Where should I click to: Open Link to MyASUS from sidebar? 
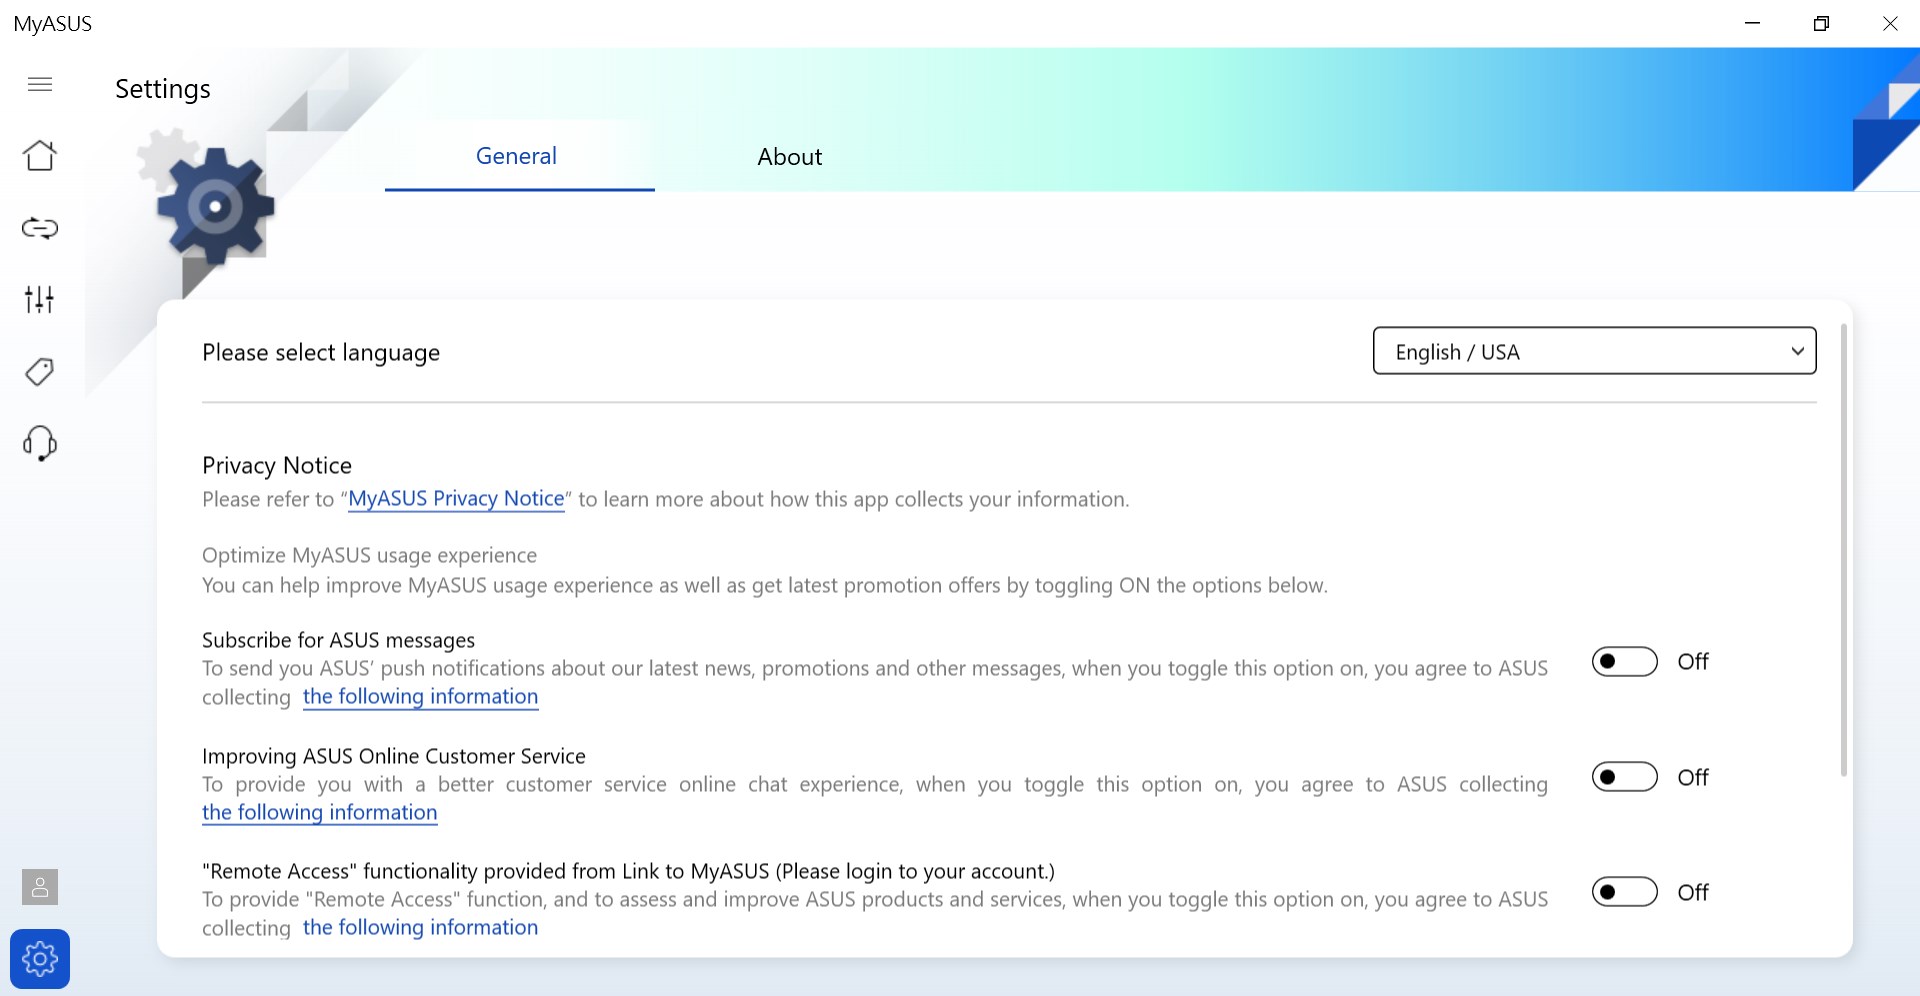click(x=40, y=228)
